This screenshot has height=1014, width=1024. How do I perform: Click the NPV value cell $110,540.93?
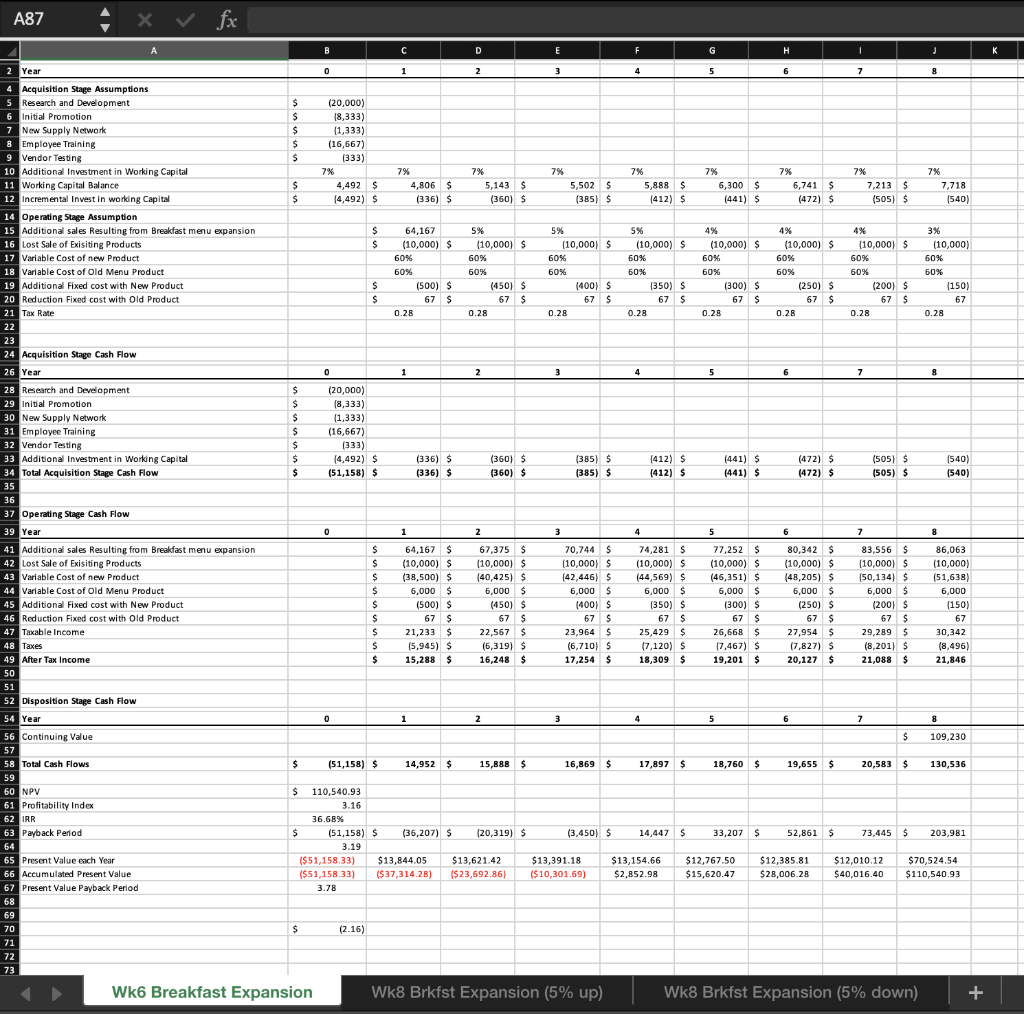[x=327, y=791]
